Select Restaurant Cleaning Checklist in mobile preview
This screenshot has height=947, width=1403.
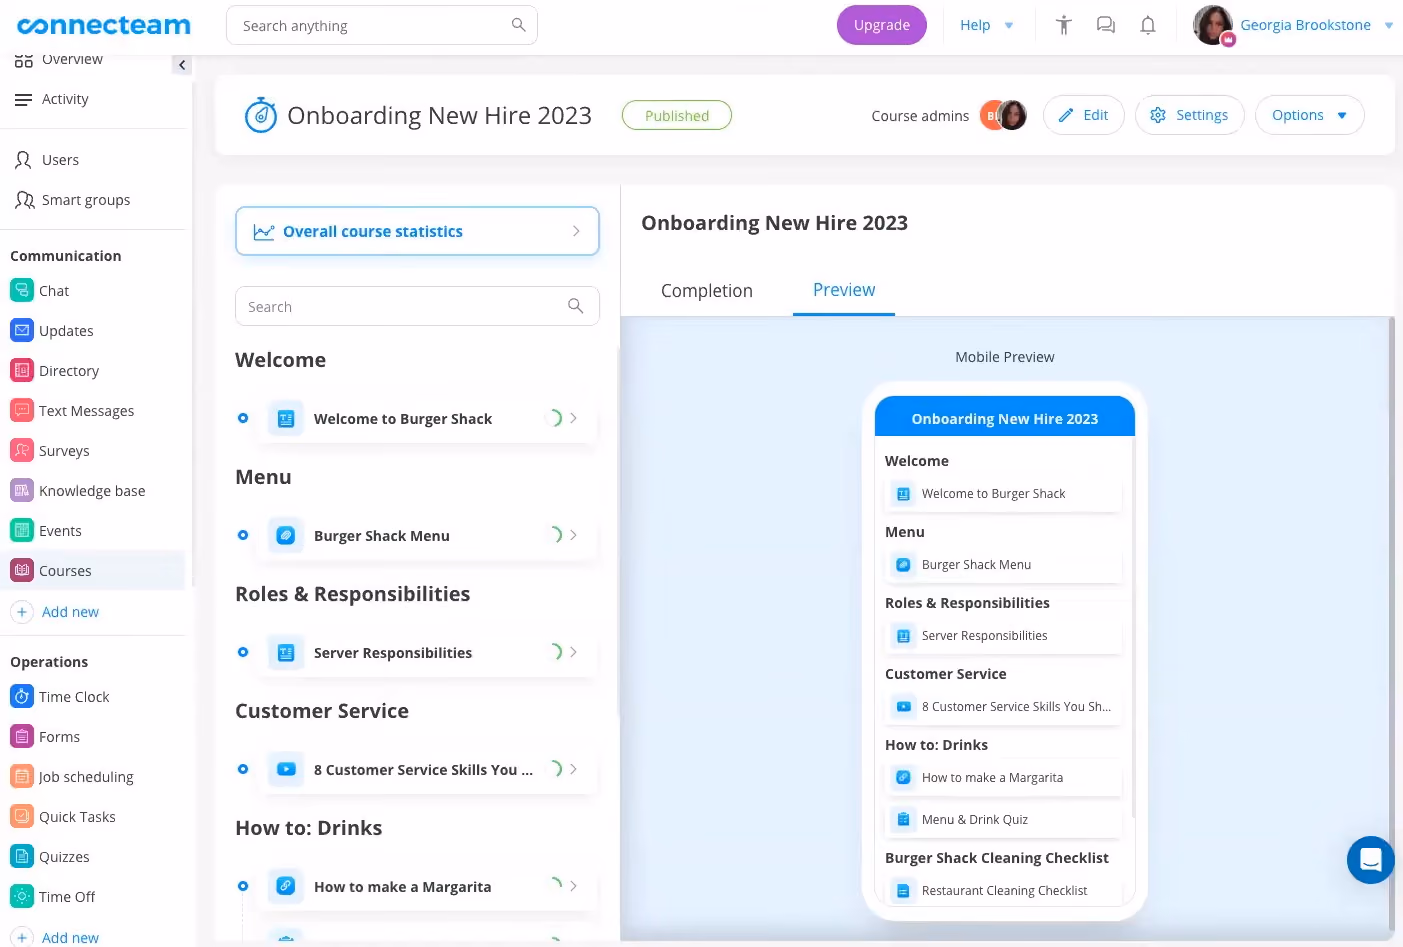click(1004, 891)
